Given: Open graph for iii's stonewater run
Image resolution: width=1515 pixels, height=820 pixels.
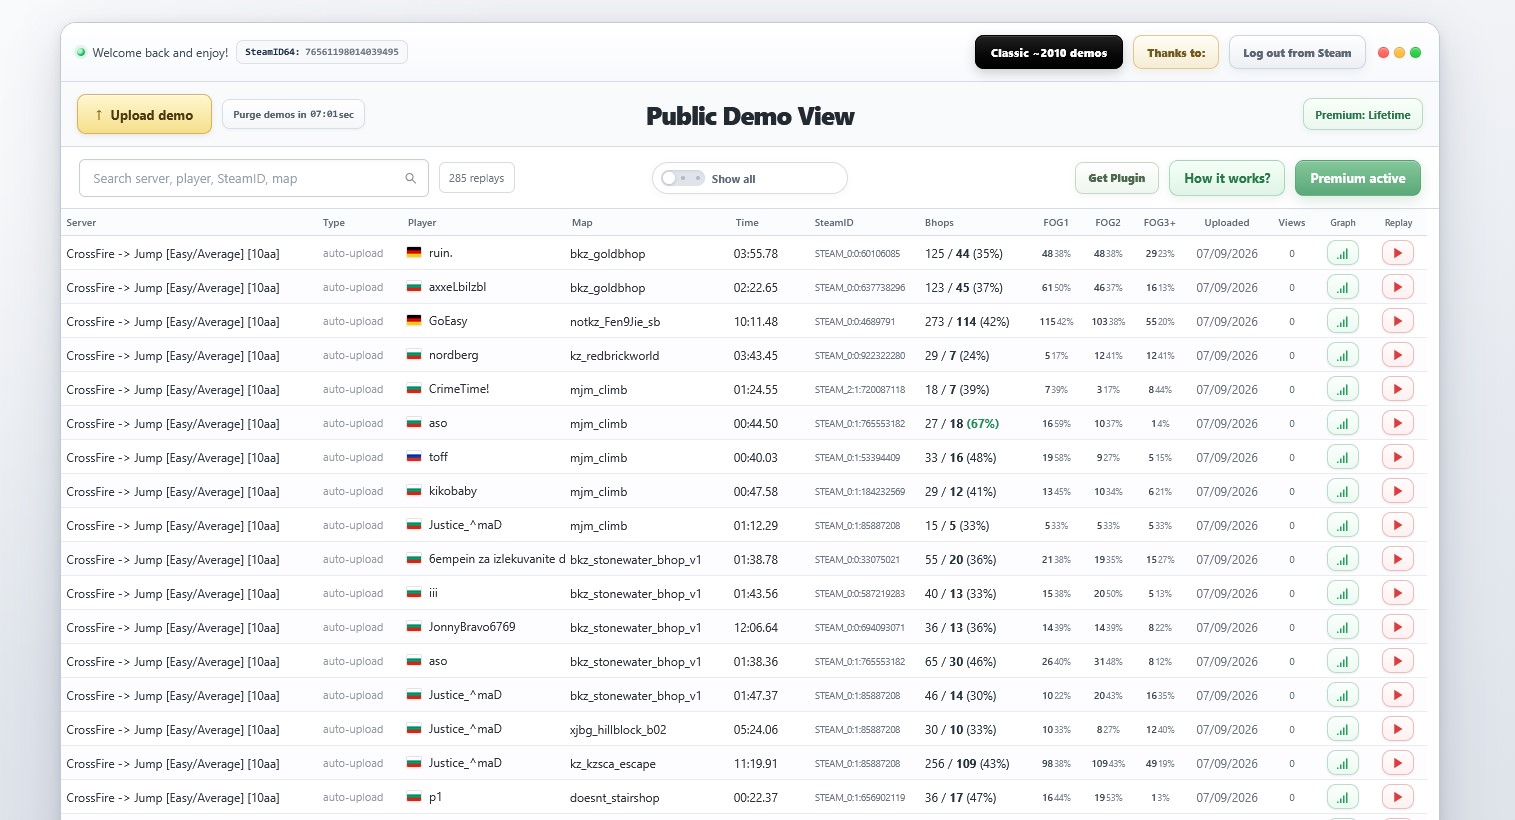Looking at the screenshot, I should click(x=1342, y=593).
